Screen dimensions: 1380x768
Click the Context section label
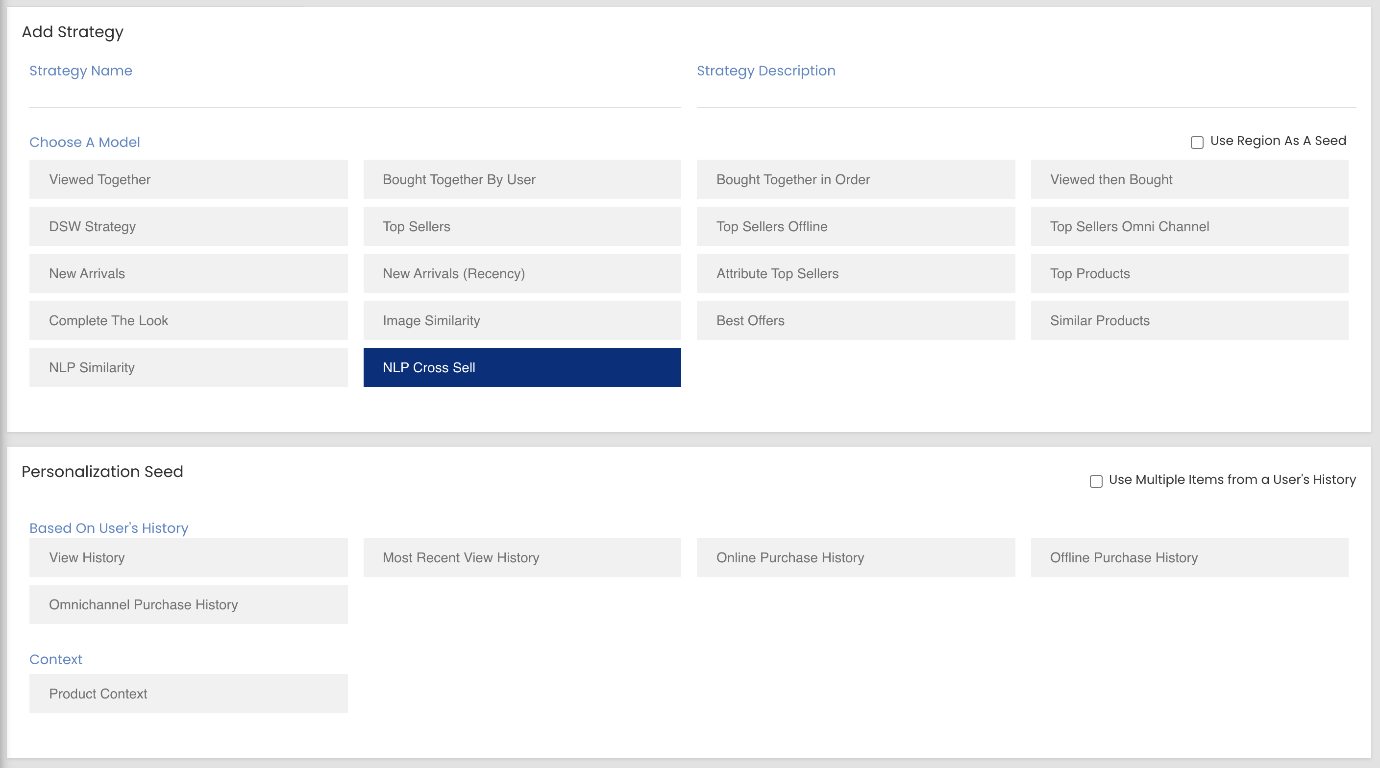coord(56,659)
